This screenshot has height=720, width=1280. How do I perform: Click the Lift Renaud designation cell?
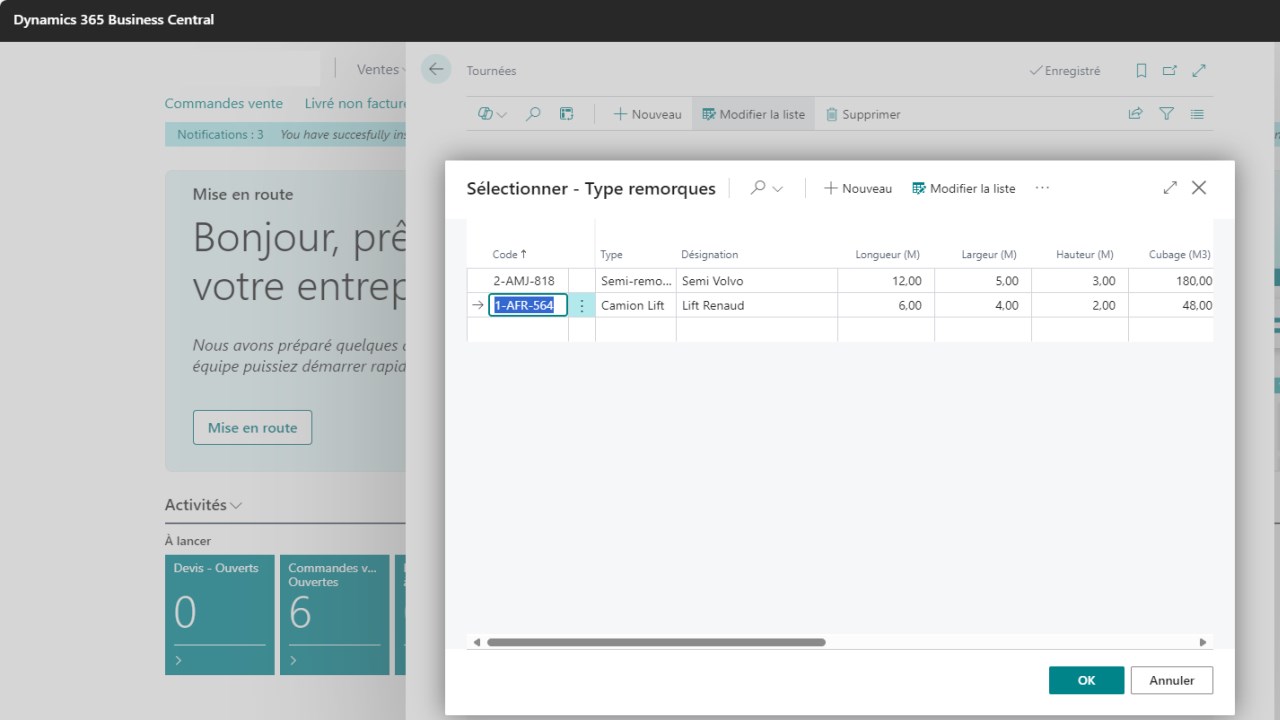pos(757,305)
